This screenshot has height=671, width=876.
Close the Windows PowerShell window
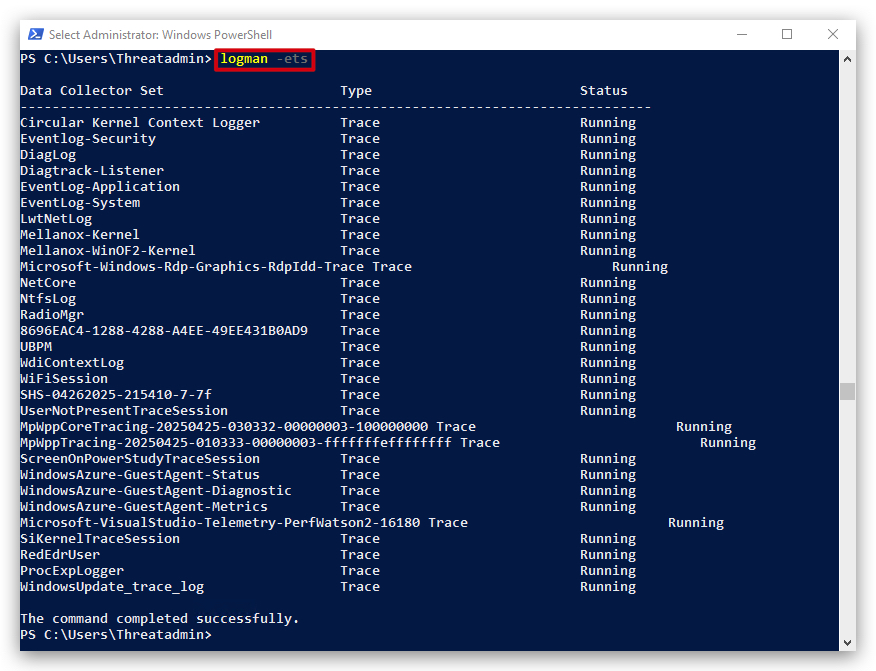click(832, 35)
